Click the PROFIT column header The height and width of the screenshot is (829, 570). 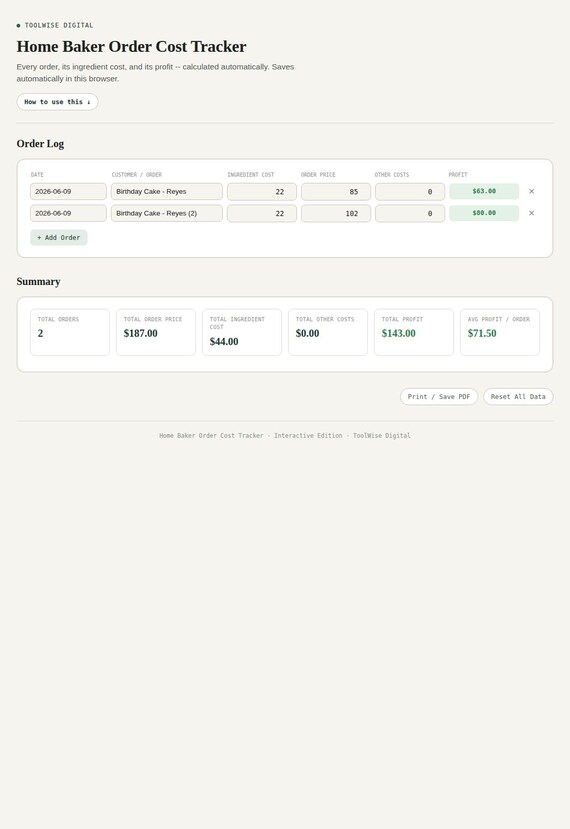[x=458, y=174]
